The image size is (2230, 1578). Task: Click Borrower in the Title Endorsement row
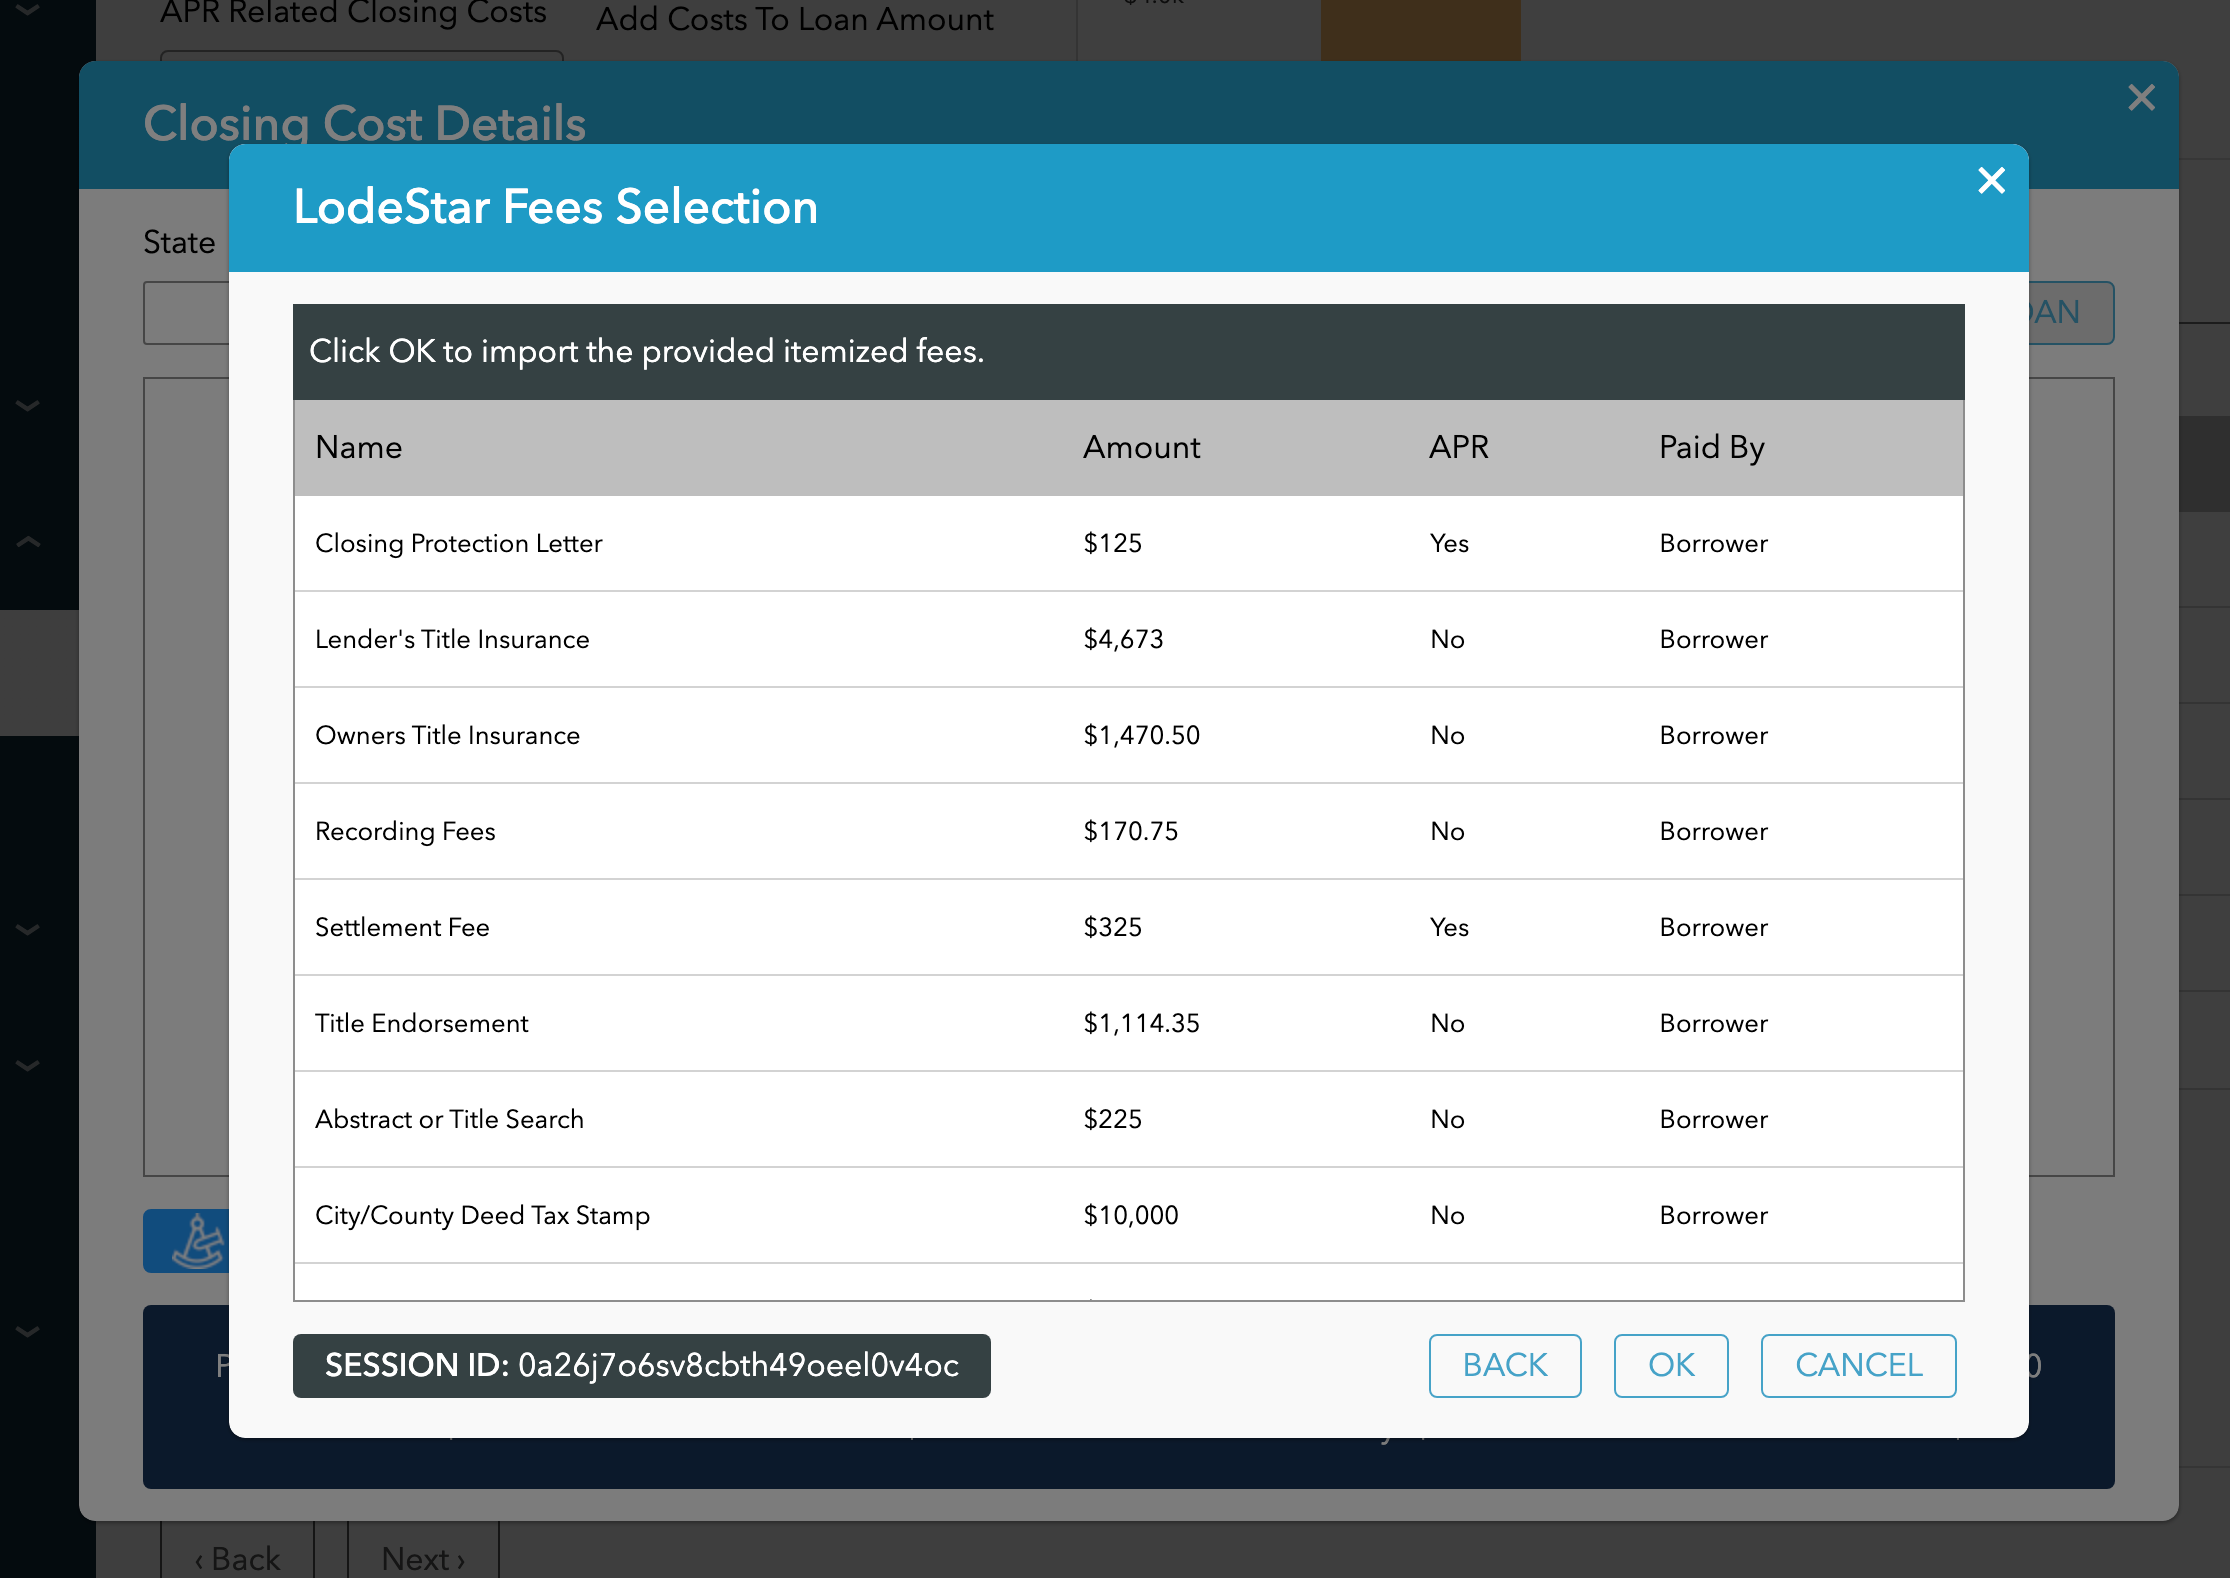click(1713, 1023)
